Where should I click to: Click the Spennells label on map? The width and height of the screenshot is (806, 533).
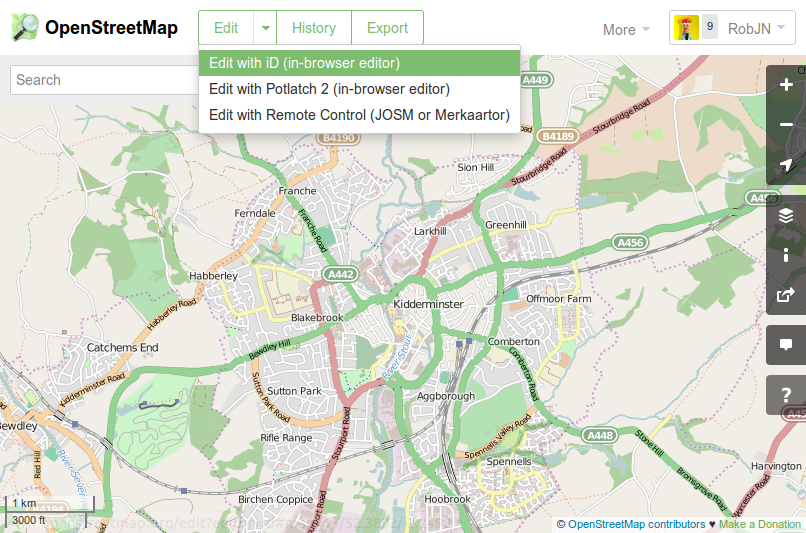509,462
